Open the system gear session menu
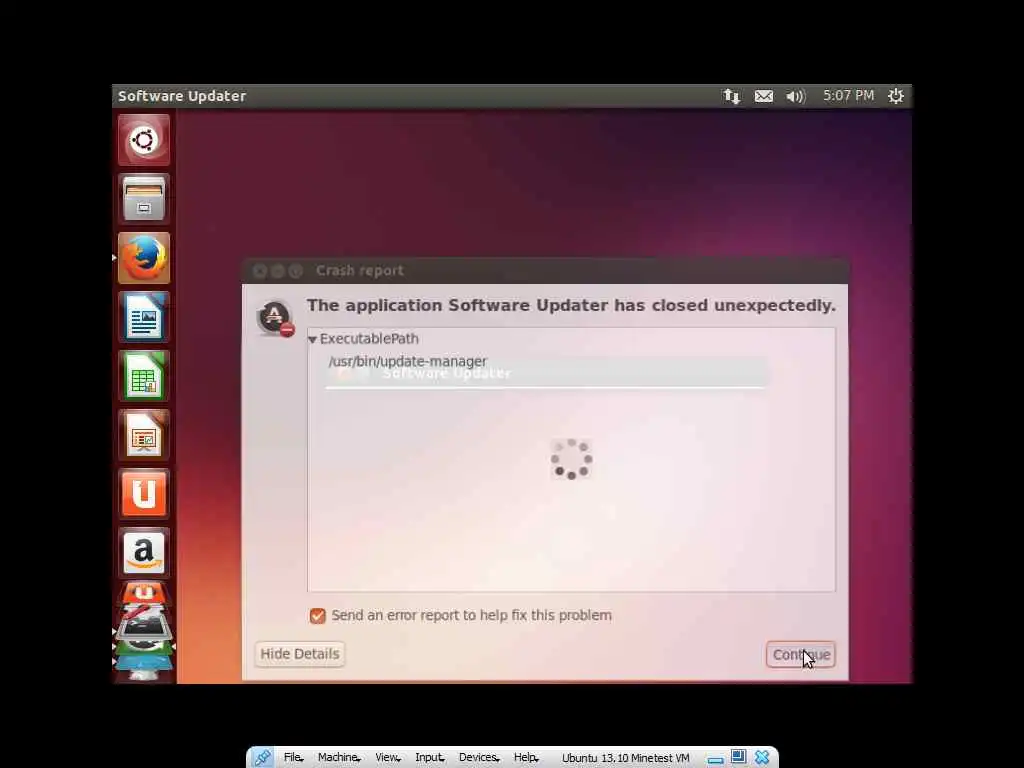 (x=895, y=96)
